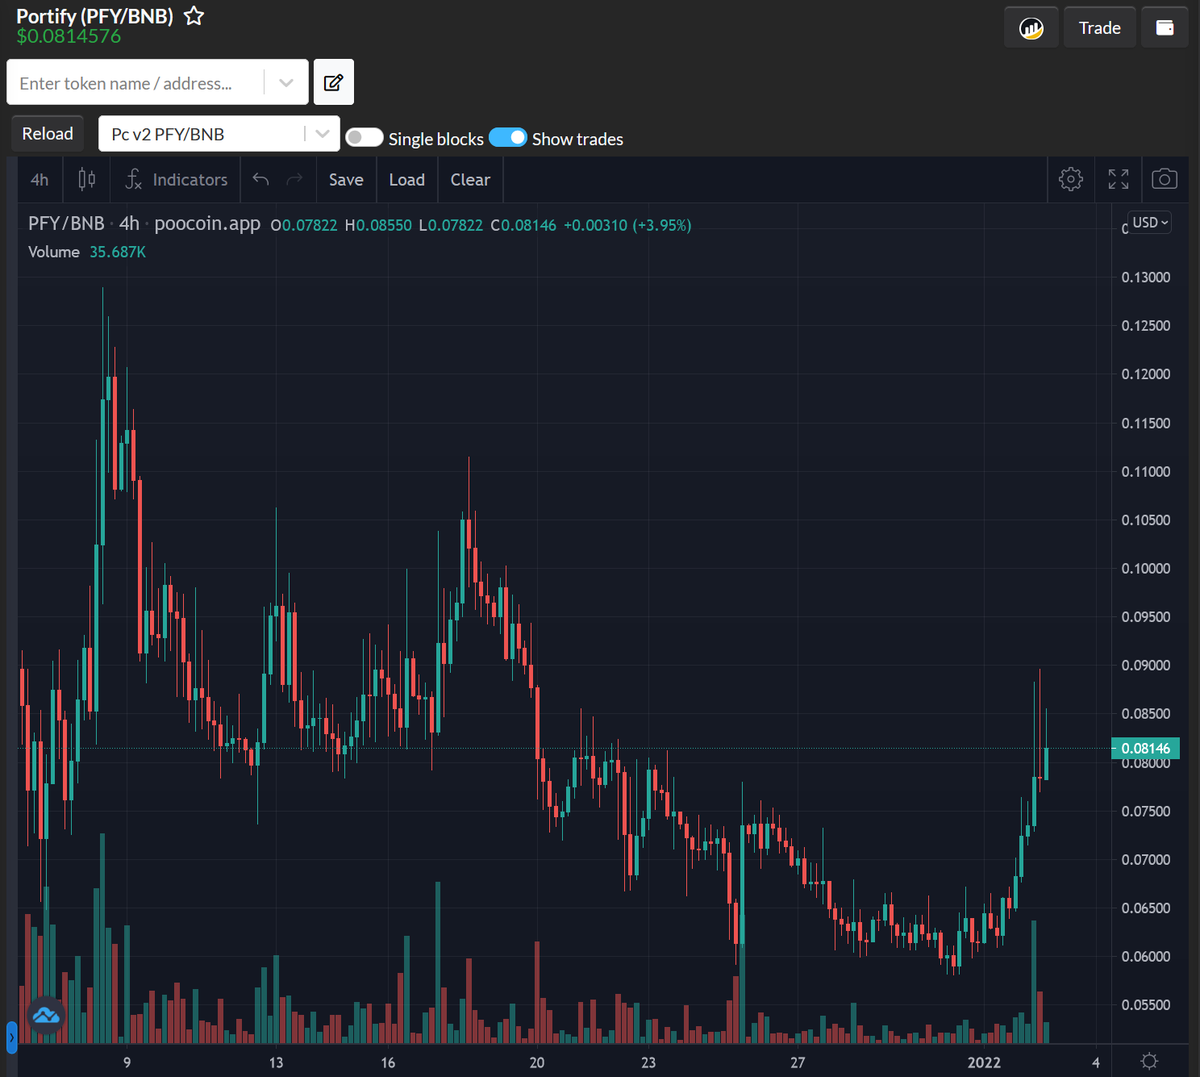The image size is (1200, 1077).
Task: Enter fullscreen chart mode
Action: [x=1118, y=180]
